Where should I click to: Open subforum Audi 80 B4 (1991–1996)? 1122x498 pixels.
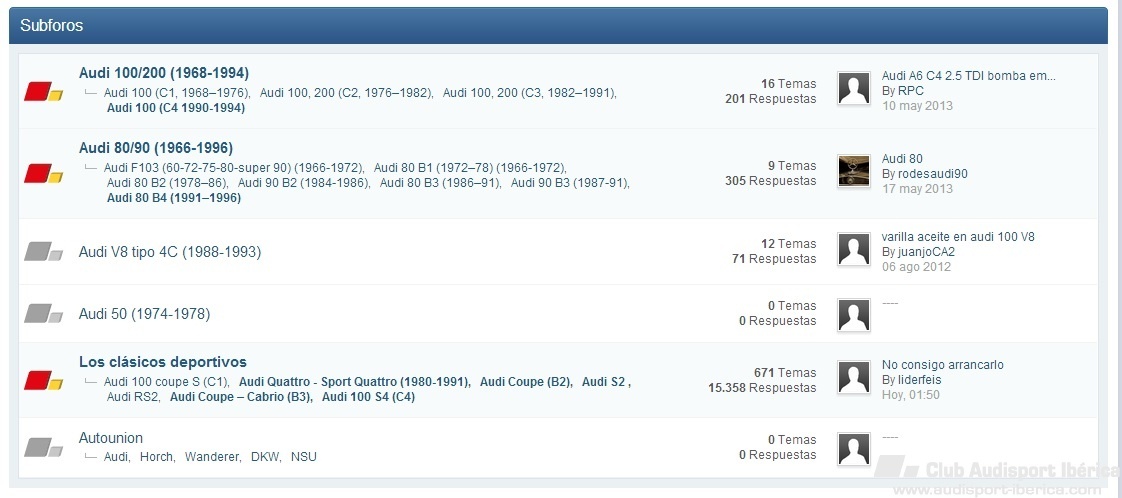tap(174, 198)
